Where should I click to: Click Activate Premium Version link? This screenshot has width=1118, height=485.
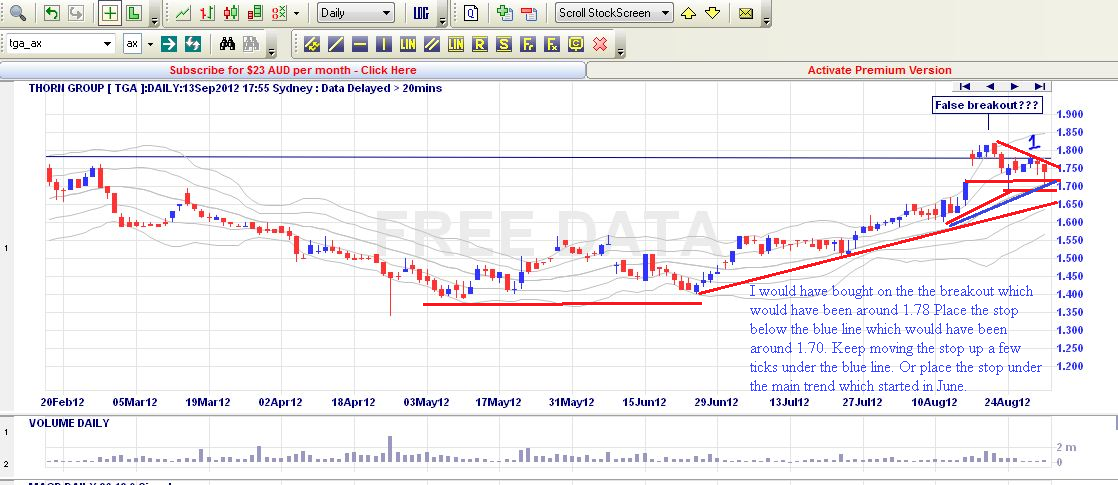coord(879,70)
